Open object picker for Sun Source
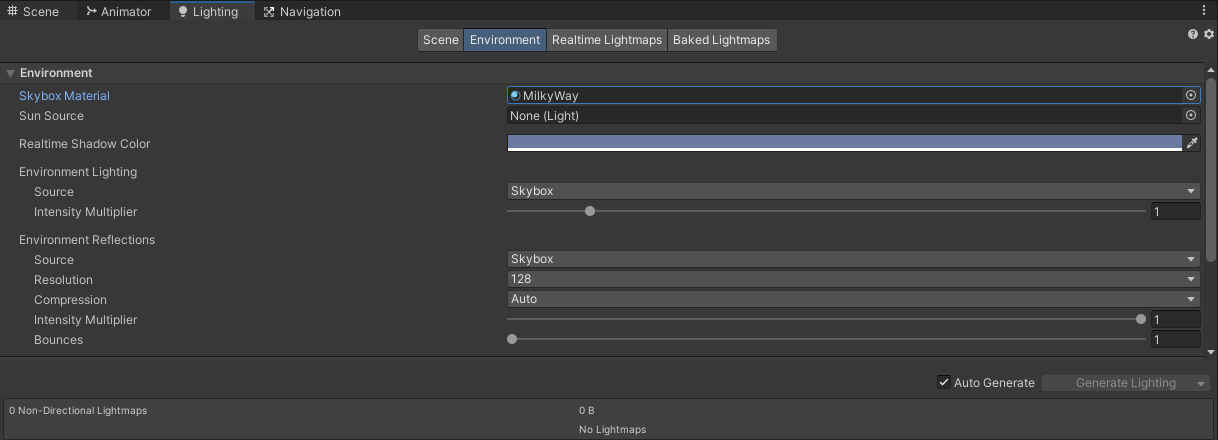The height and width of the screenshot is (440, 1218). coord(1191,116)
